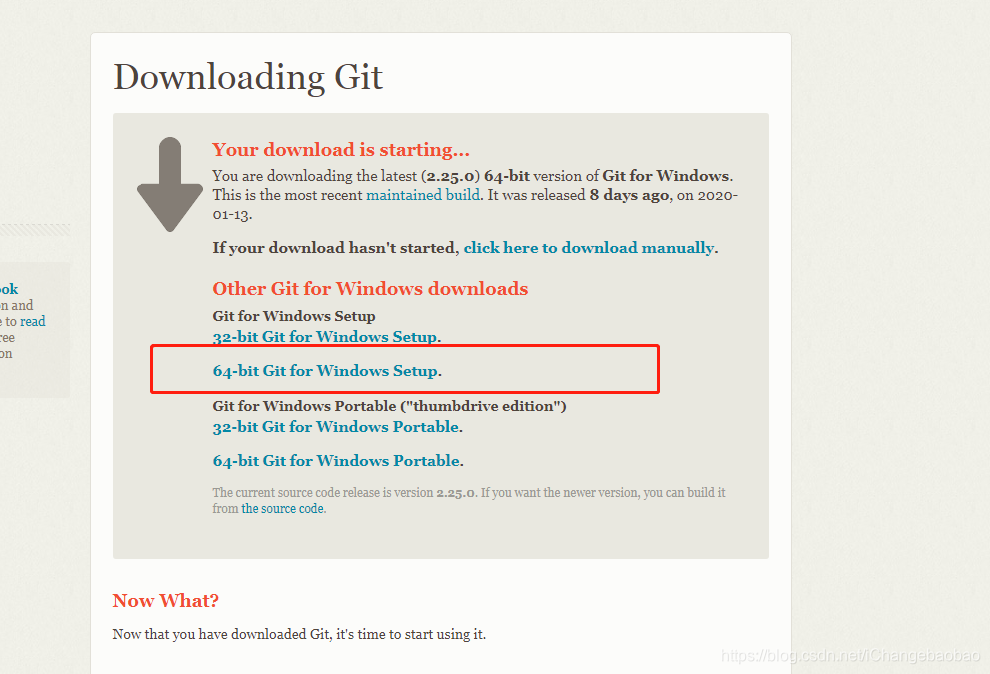Click the 'Now What?' section heading
Screen dimensions: 990x674
[165, 600]
